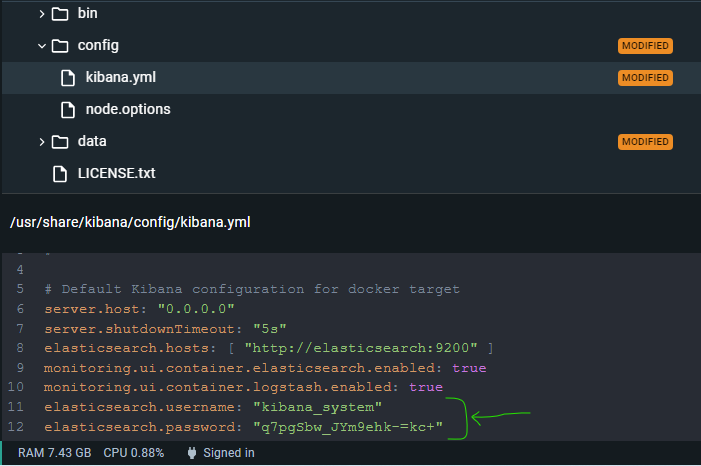Click the config folder icon
The image size is (701, 466).
(x=60, y=46)
